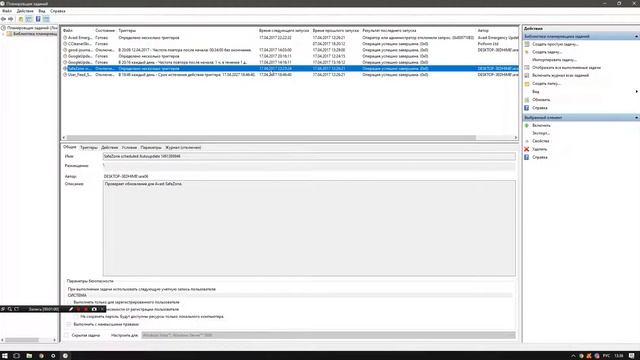Click Импортировать задачу action

[554, 60]
